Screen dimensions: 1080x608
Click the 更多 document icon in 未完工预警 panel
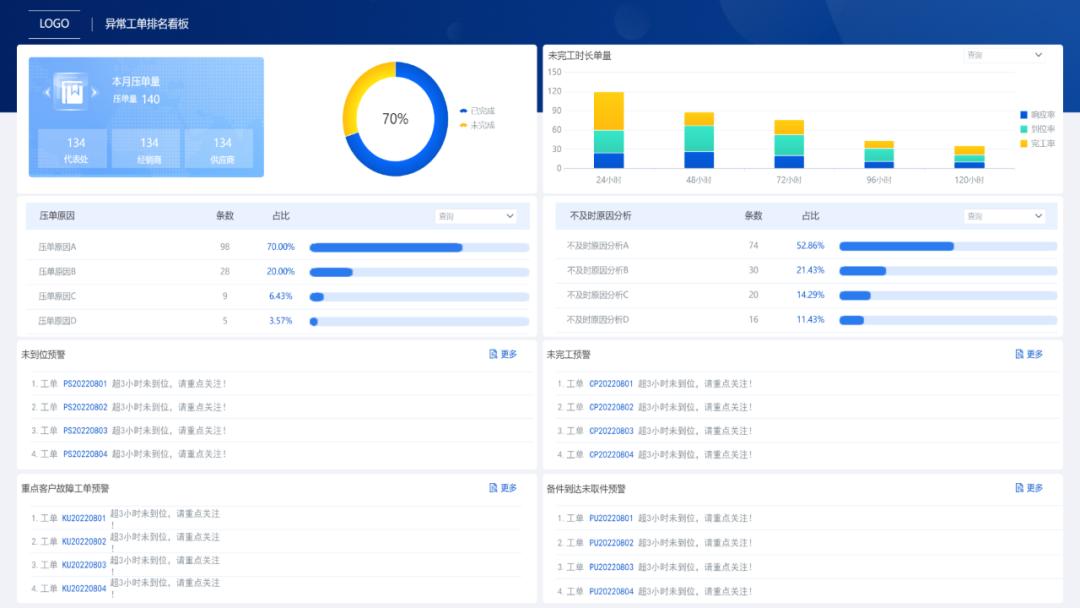pos(1019,354)
